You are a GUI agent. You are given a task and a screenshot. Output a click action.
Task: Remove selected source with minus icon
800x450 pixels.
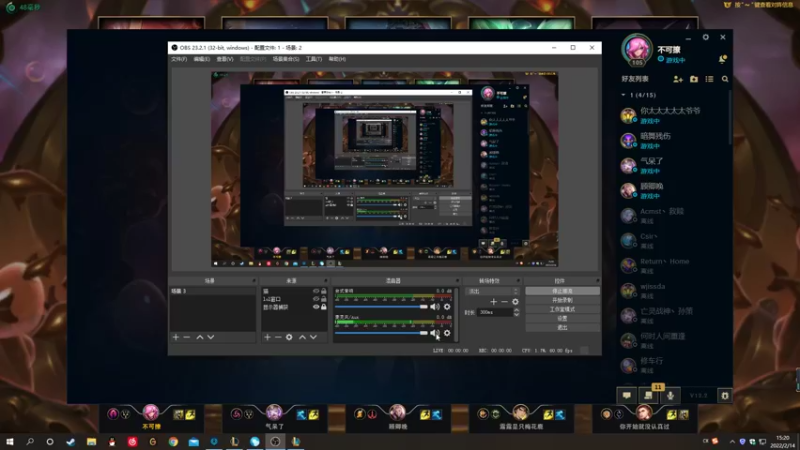[x=278, y=337]
